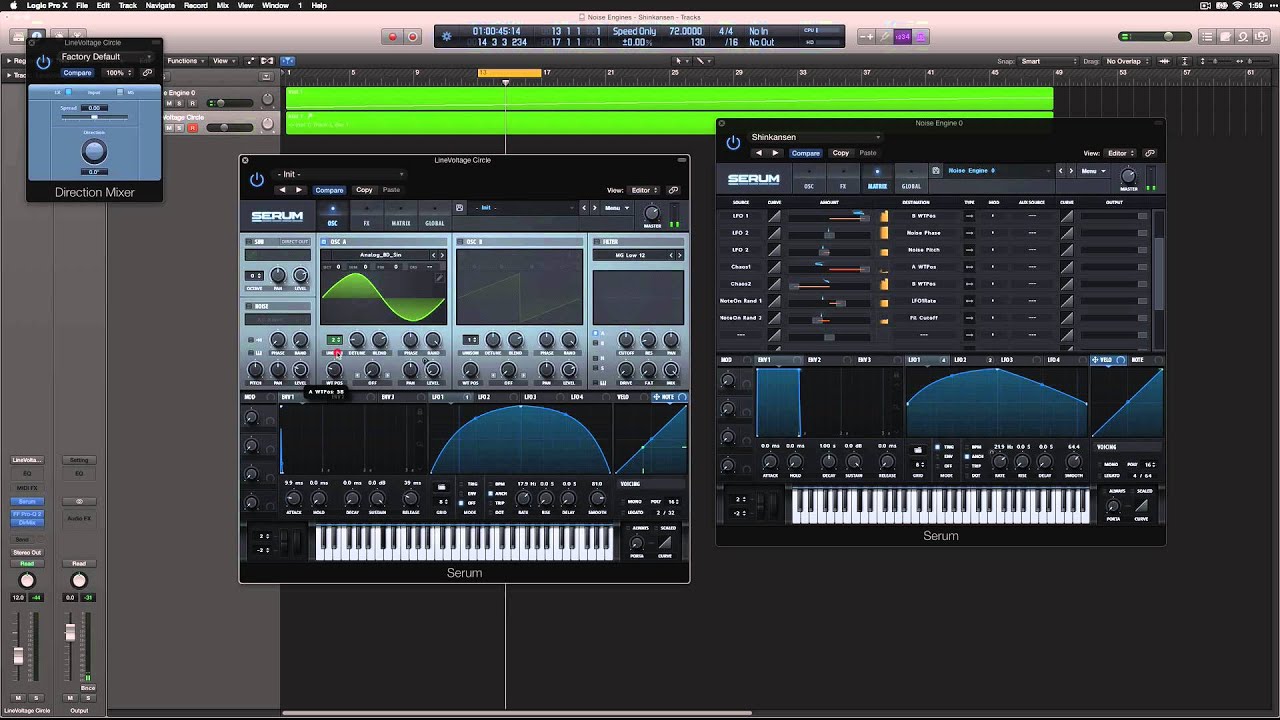This screenshot has width=1280, height=720.
Task: Record-enable the LineVoltage Circle track
Action: pos(192,128)
